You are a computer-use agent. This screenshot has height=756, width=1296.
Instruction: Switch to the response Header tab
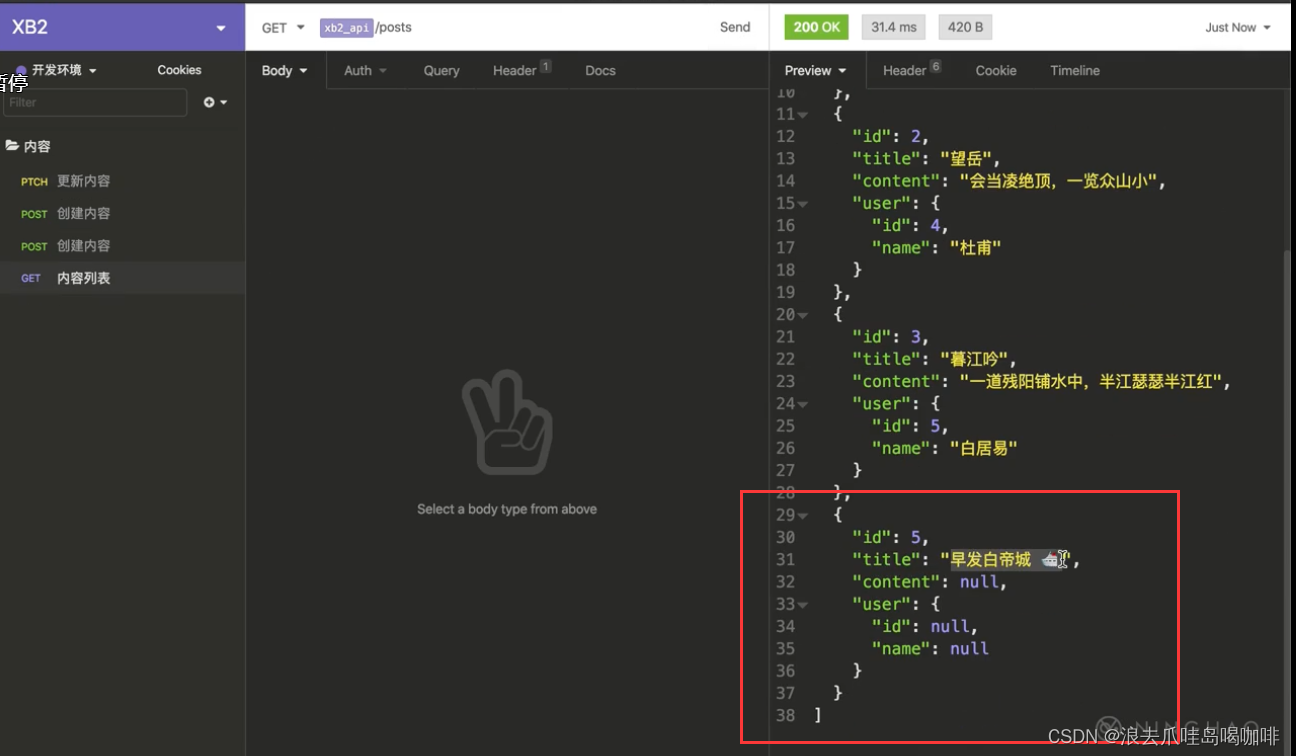click(911, 70)
